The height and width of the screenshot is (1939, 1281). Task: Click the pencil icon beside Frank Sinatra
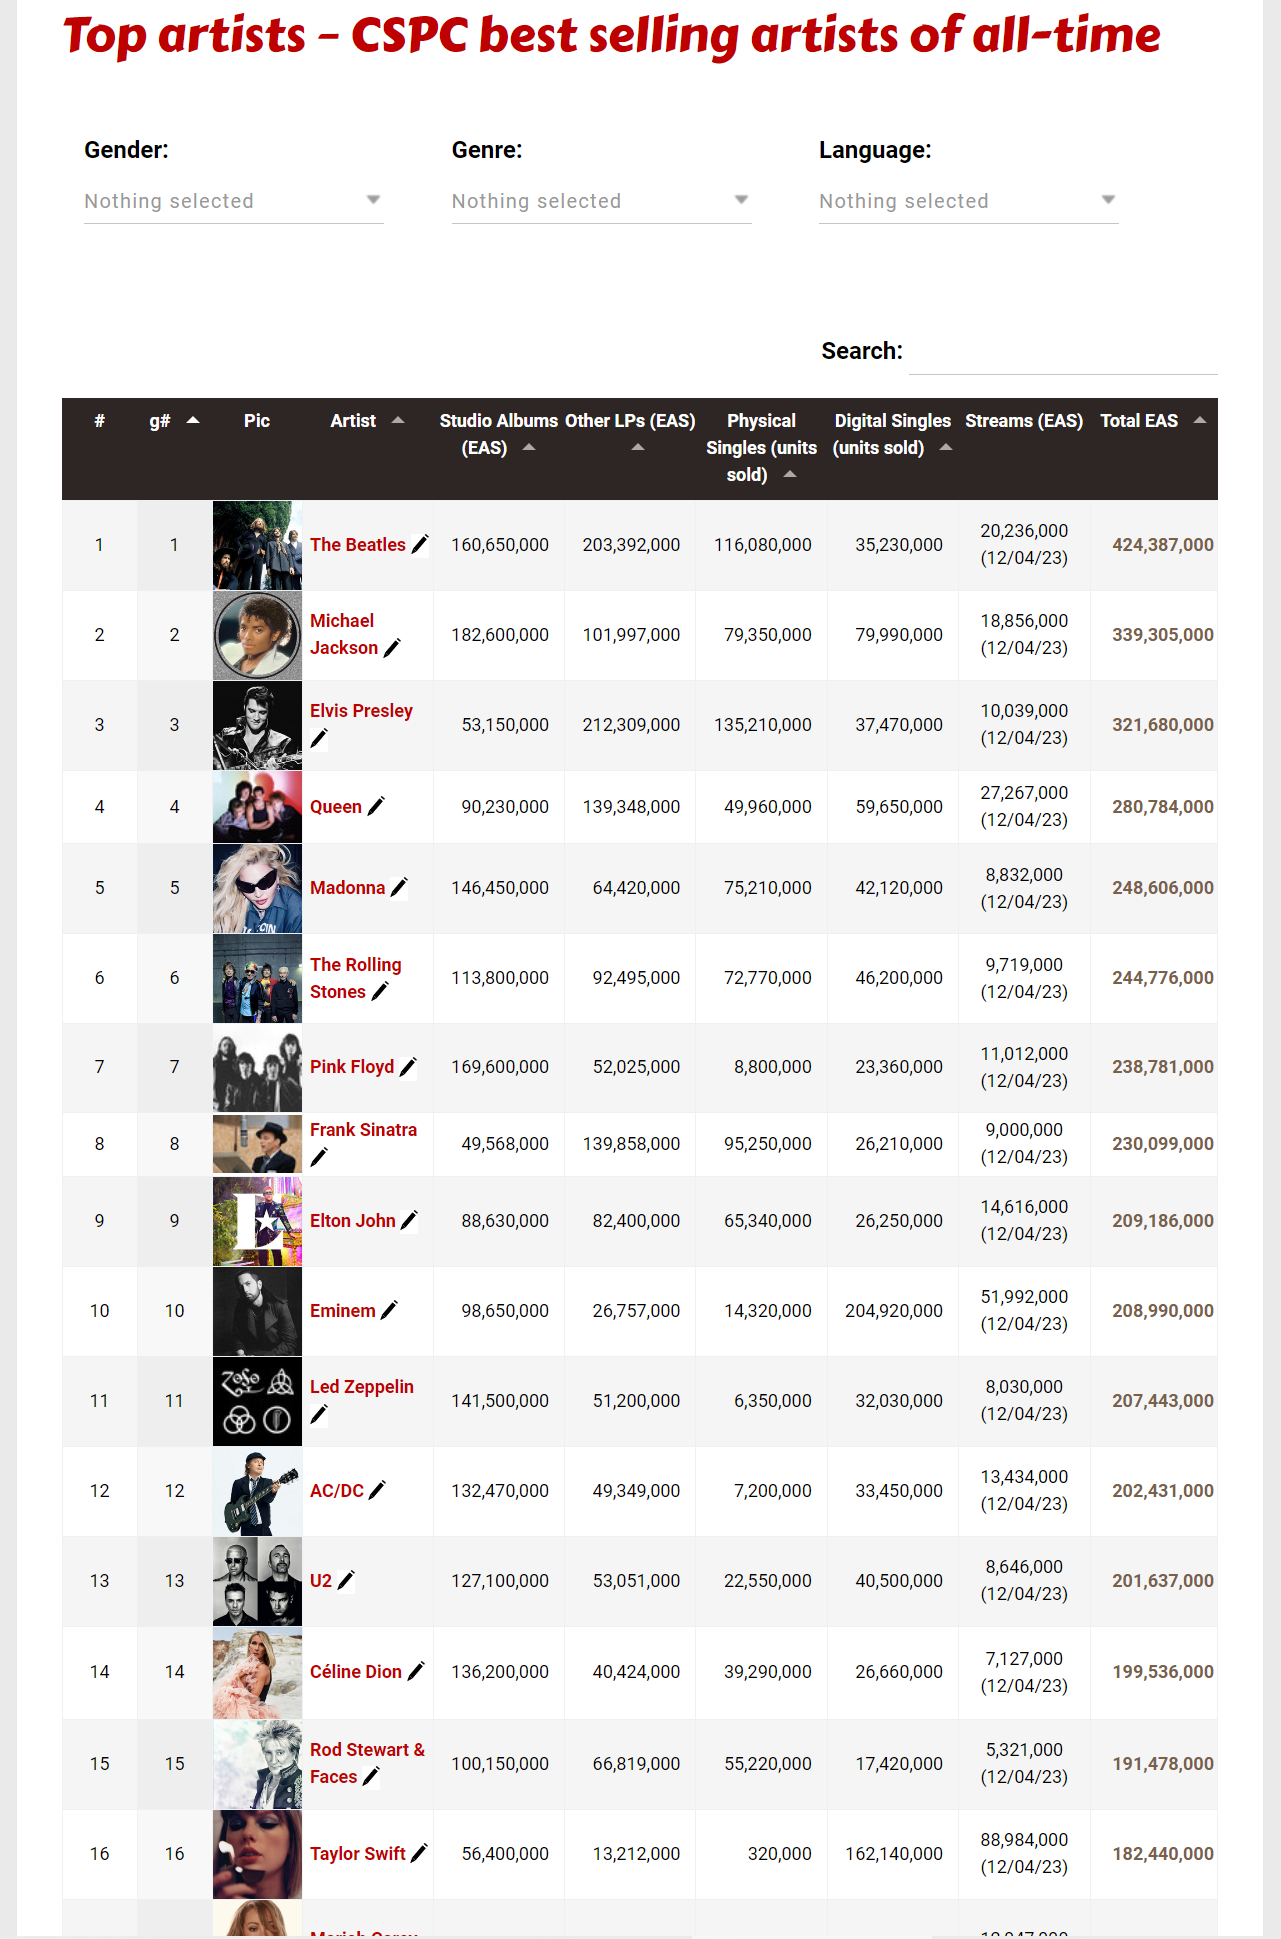320,1156
